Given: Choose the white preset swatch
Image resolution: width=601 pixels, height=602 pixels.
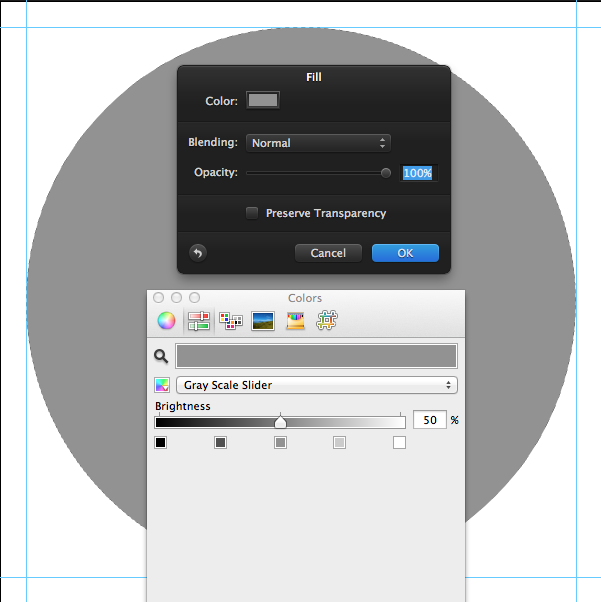Looking at the screenshot, I should (x=399, y=443).
